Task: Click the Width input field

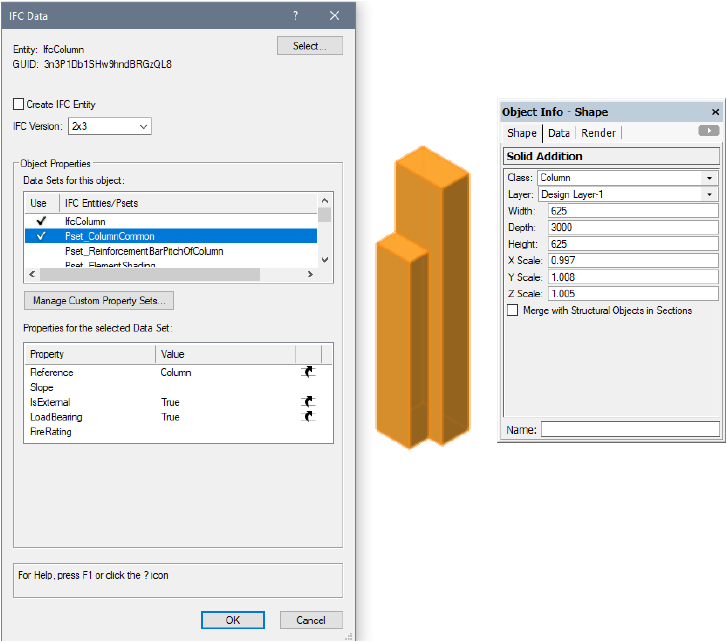Action: [633, 211]
